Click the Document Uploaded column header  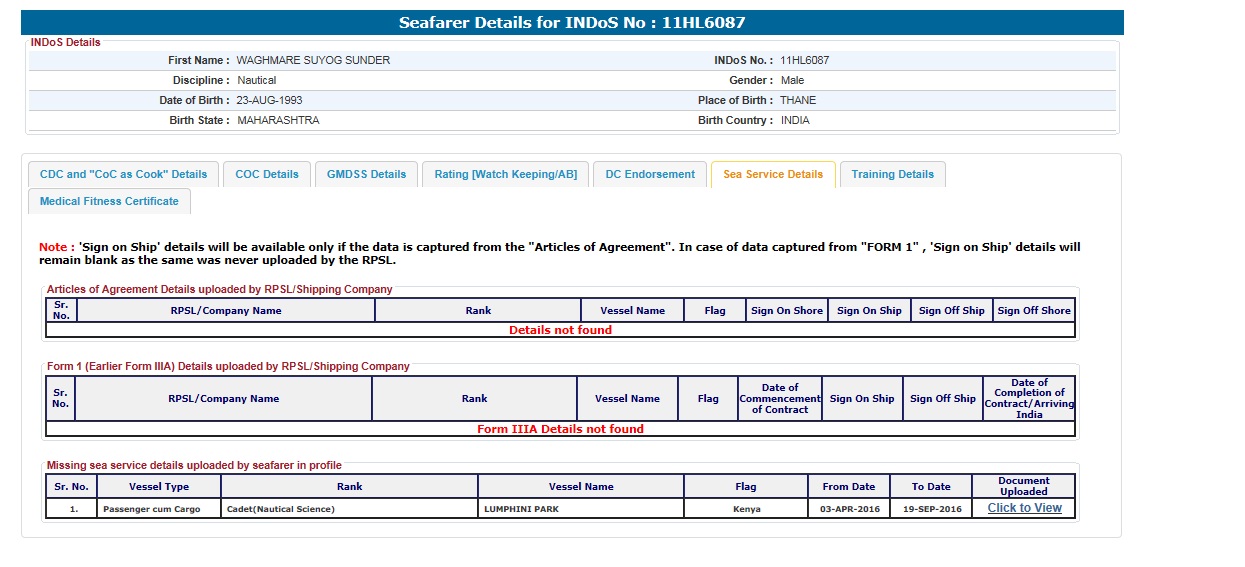1023,486
